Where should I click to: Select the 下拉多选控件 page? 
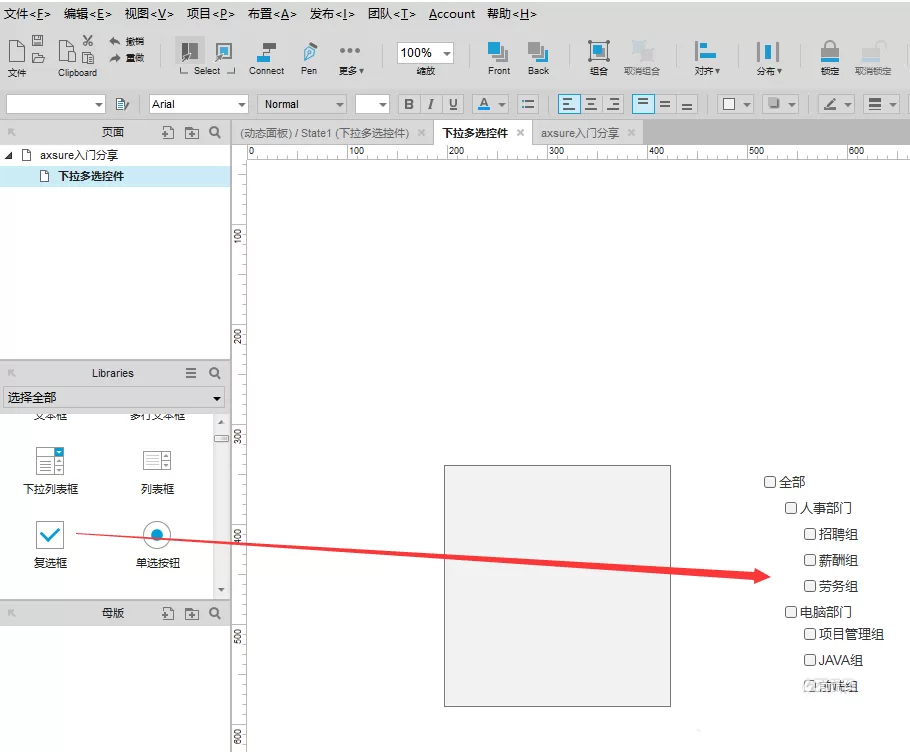point(115,176)
